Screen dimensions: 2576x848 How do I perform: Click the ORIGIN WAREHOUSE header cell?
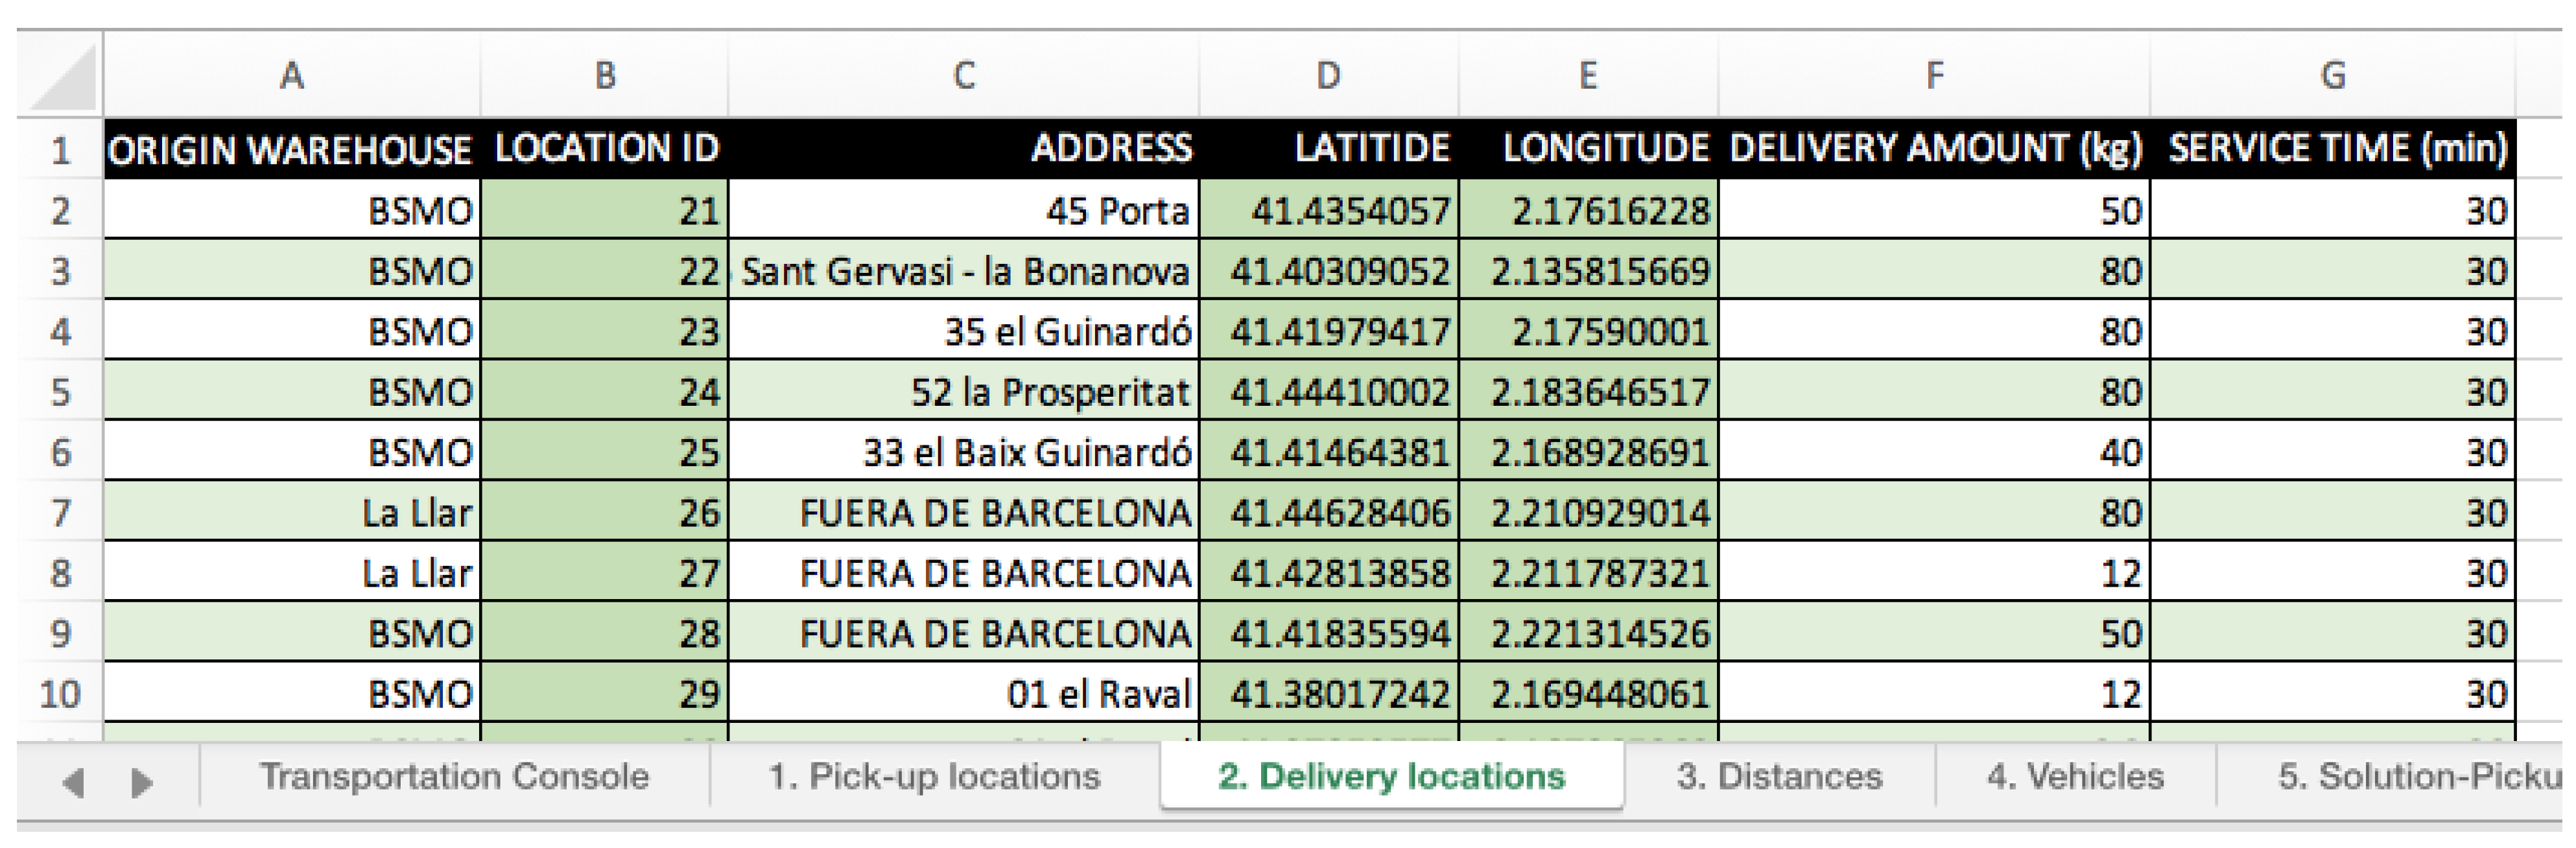point(292,149)
